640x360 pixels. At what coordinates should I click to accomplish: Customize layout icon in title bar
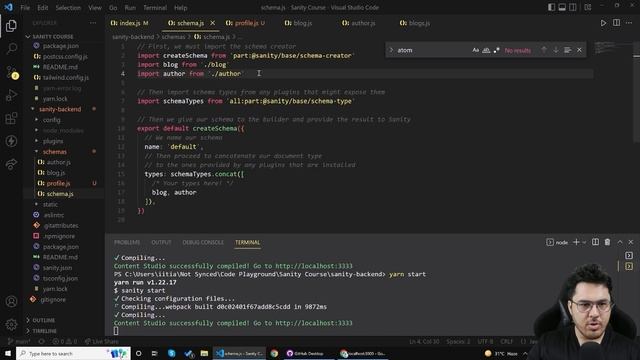(x=587, y=7)
